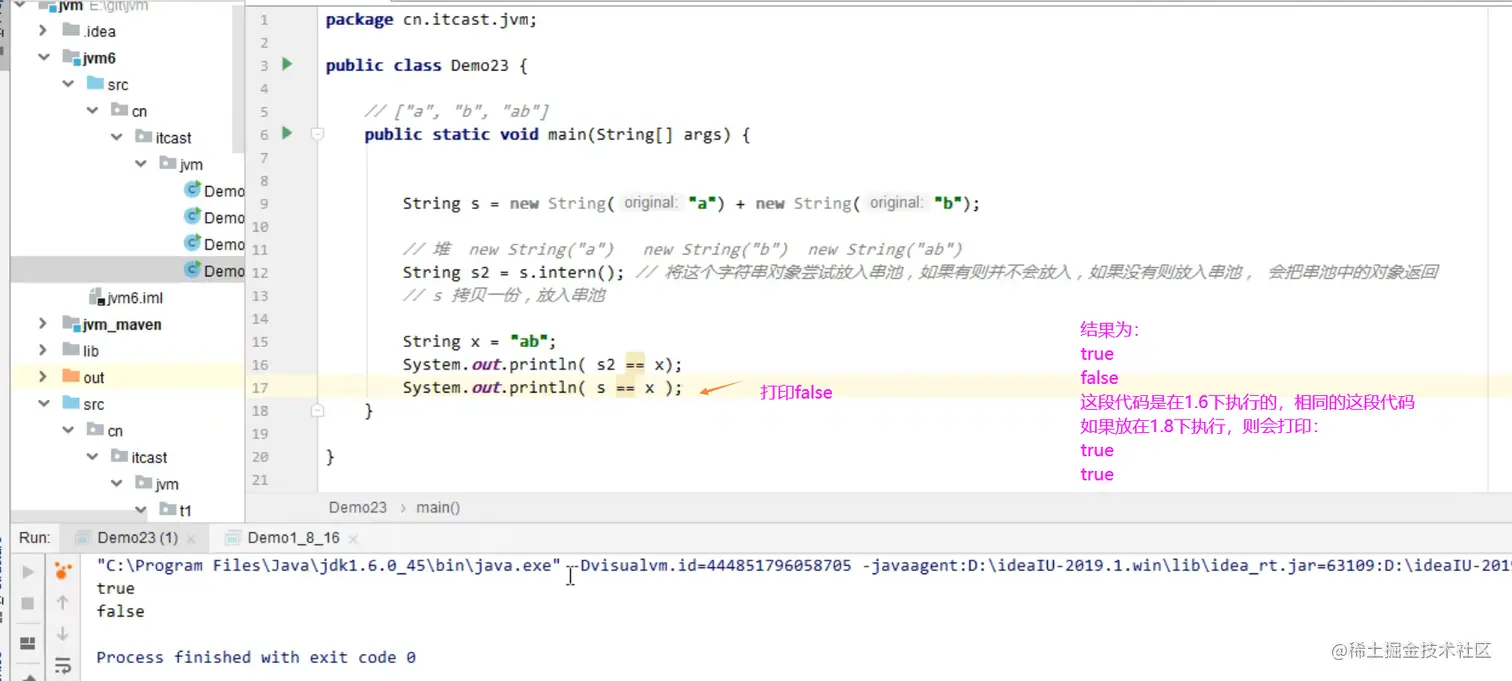Click the s == x println statement
Viewport: 1512px width, 681px height.
click(x=542, y=387)
